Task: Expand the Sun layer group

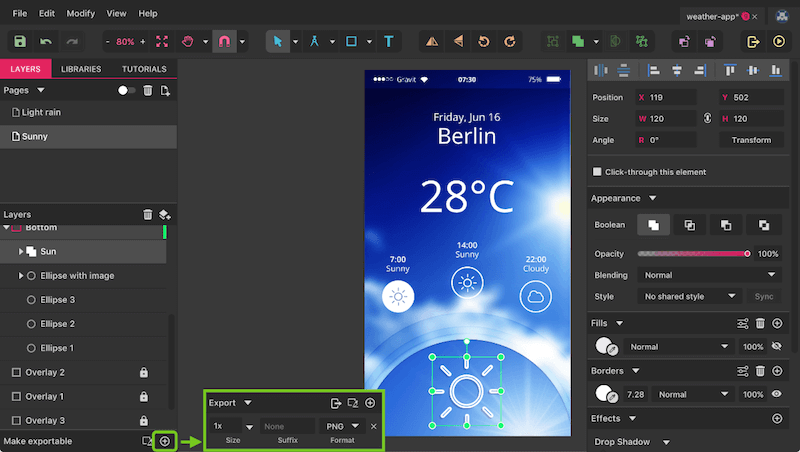Action: click(21, 252)
